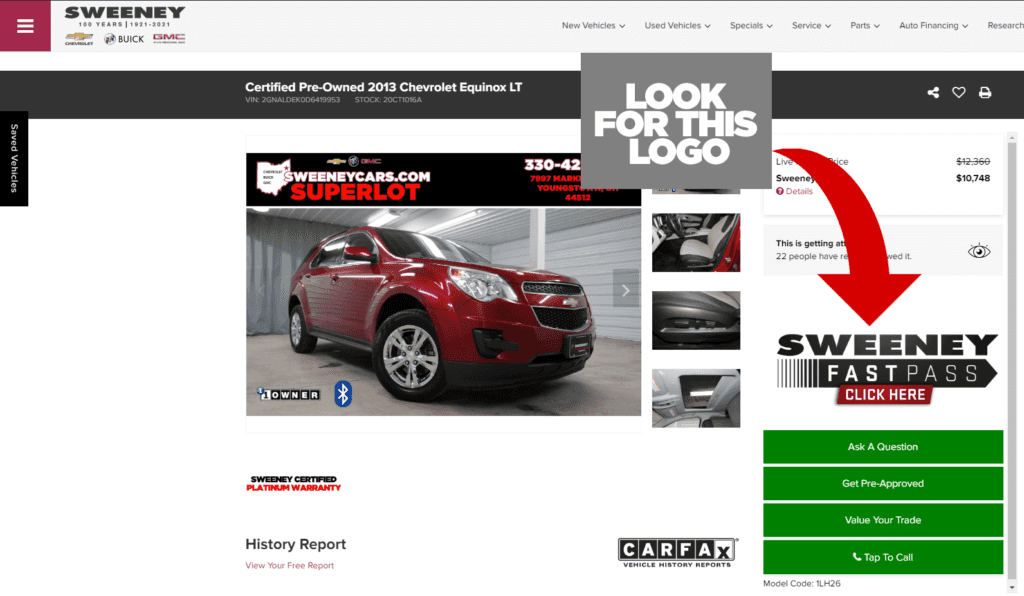The image size is (1024, 596).
Task: Print the vehicle details page
Action: pos(985,93)
